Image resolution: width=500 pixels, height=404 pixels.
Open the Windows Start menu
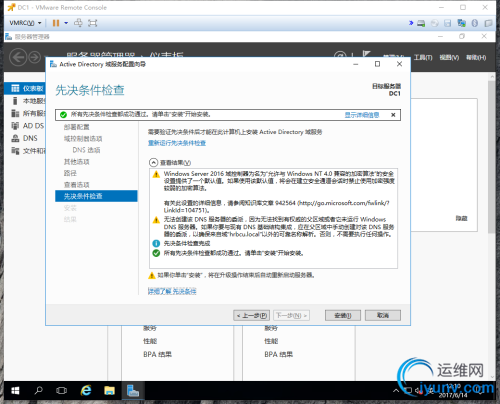click(x=15, y=391)
